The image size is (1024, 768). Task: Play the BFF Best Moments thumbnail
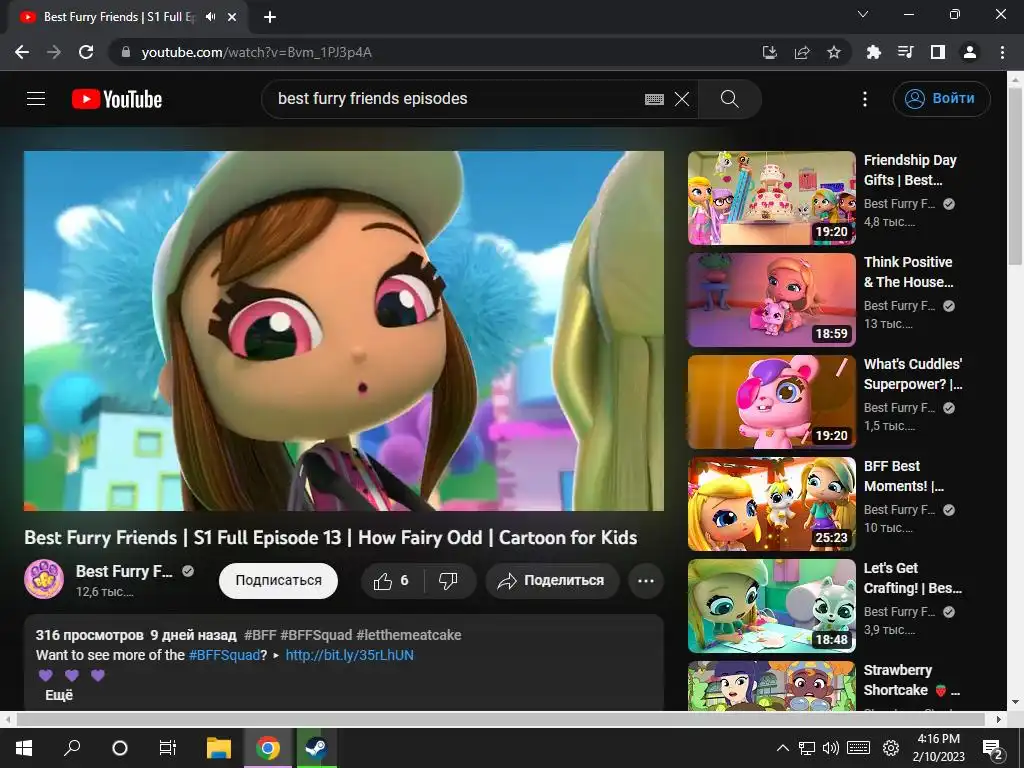771,504
